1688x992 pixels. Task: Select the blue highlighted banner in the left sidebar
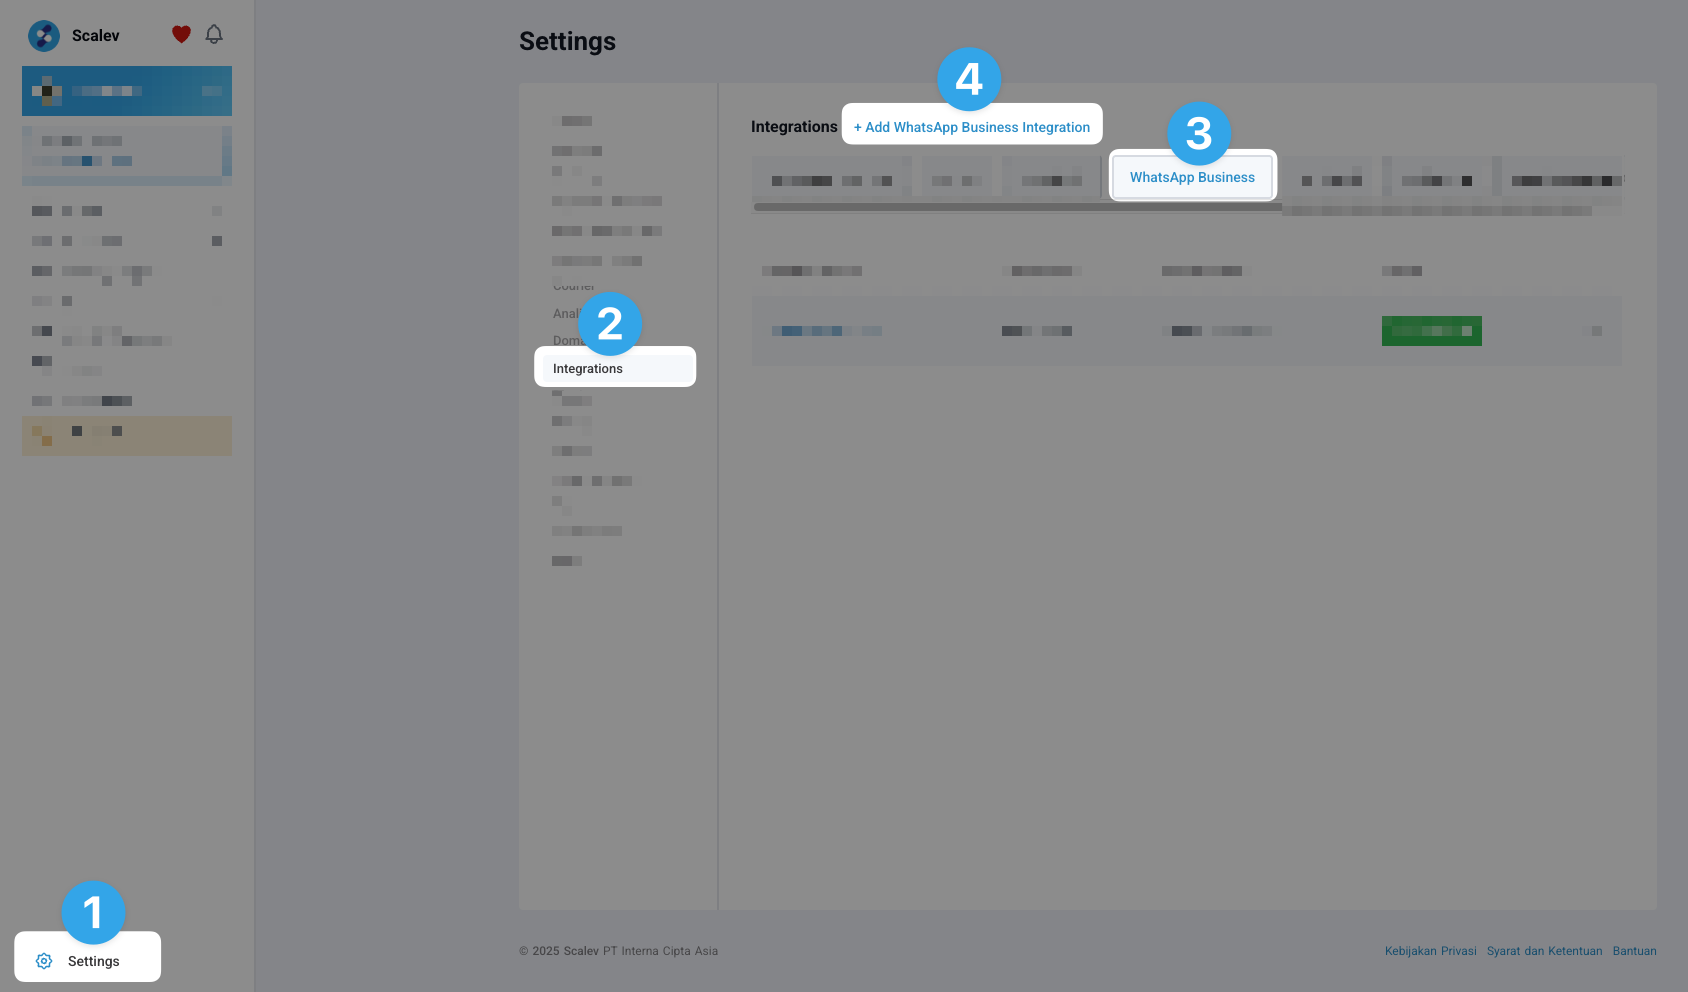point(127,91)
